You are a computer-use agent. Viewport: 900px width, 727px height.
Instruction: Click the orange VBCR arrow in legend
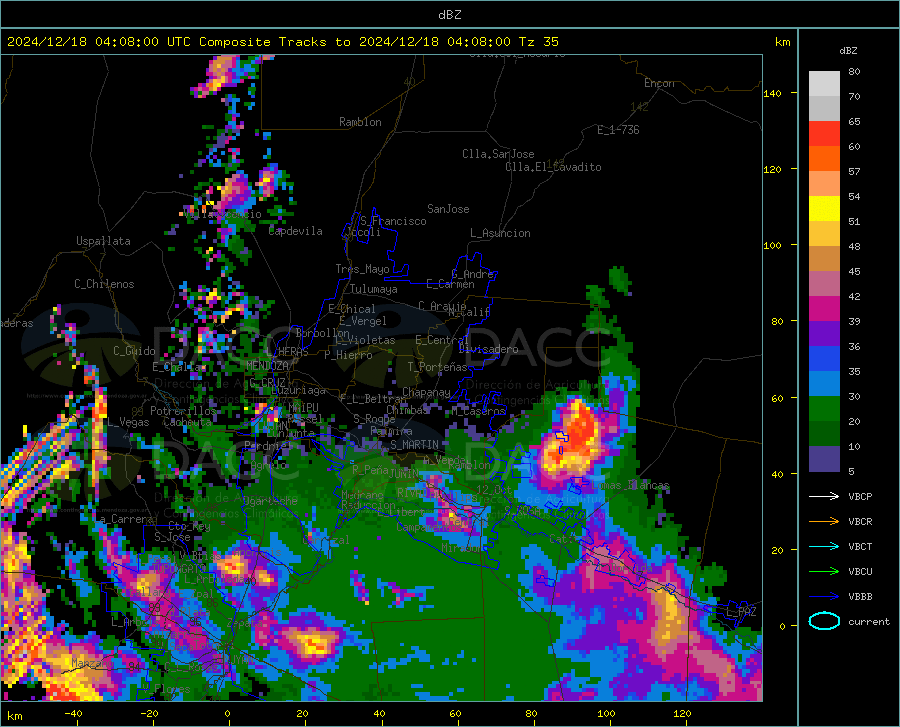[824, 521]
